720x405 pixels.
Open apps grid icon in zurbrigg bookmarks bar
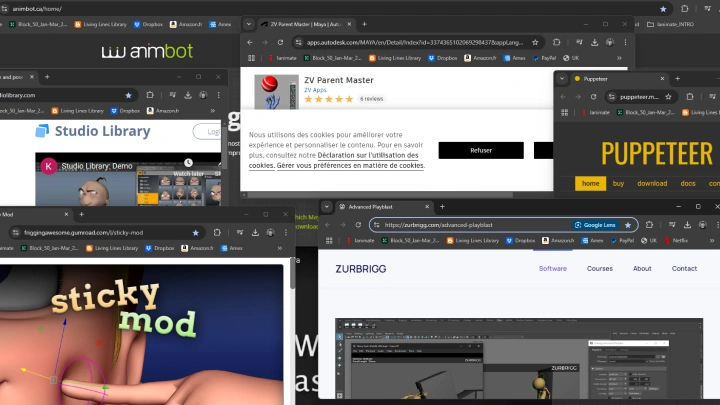(x=329, y=240)
